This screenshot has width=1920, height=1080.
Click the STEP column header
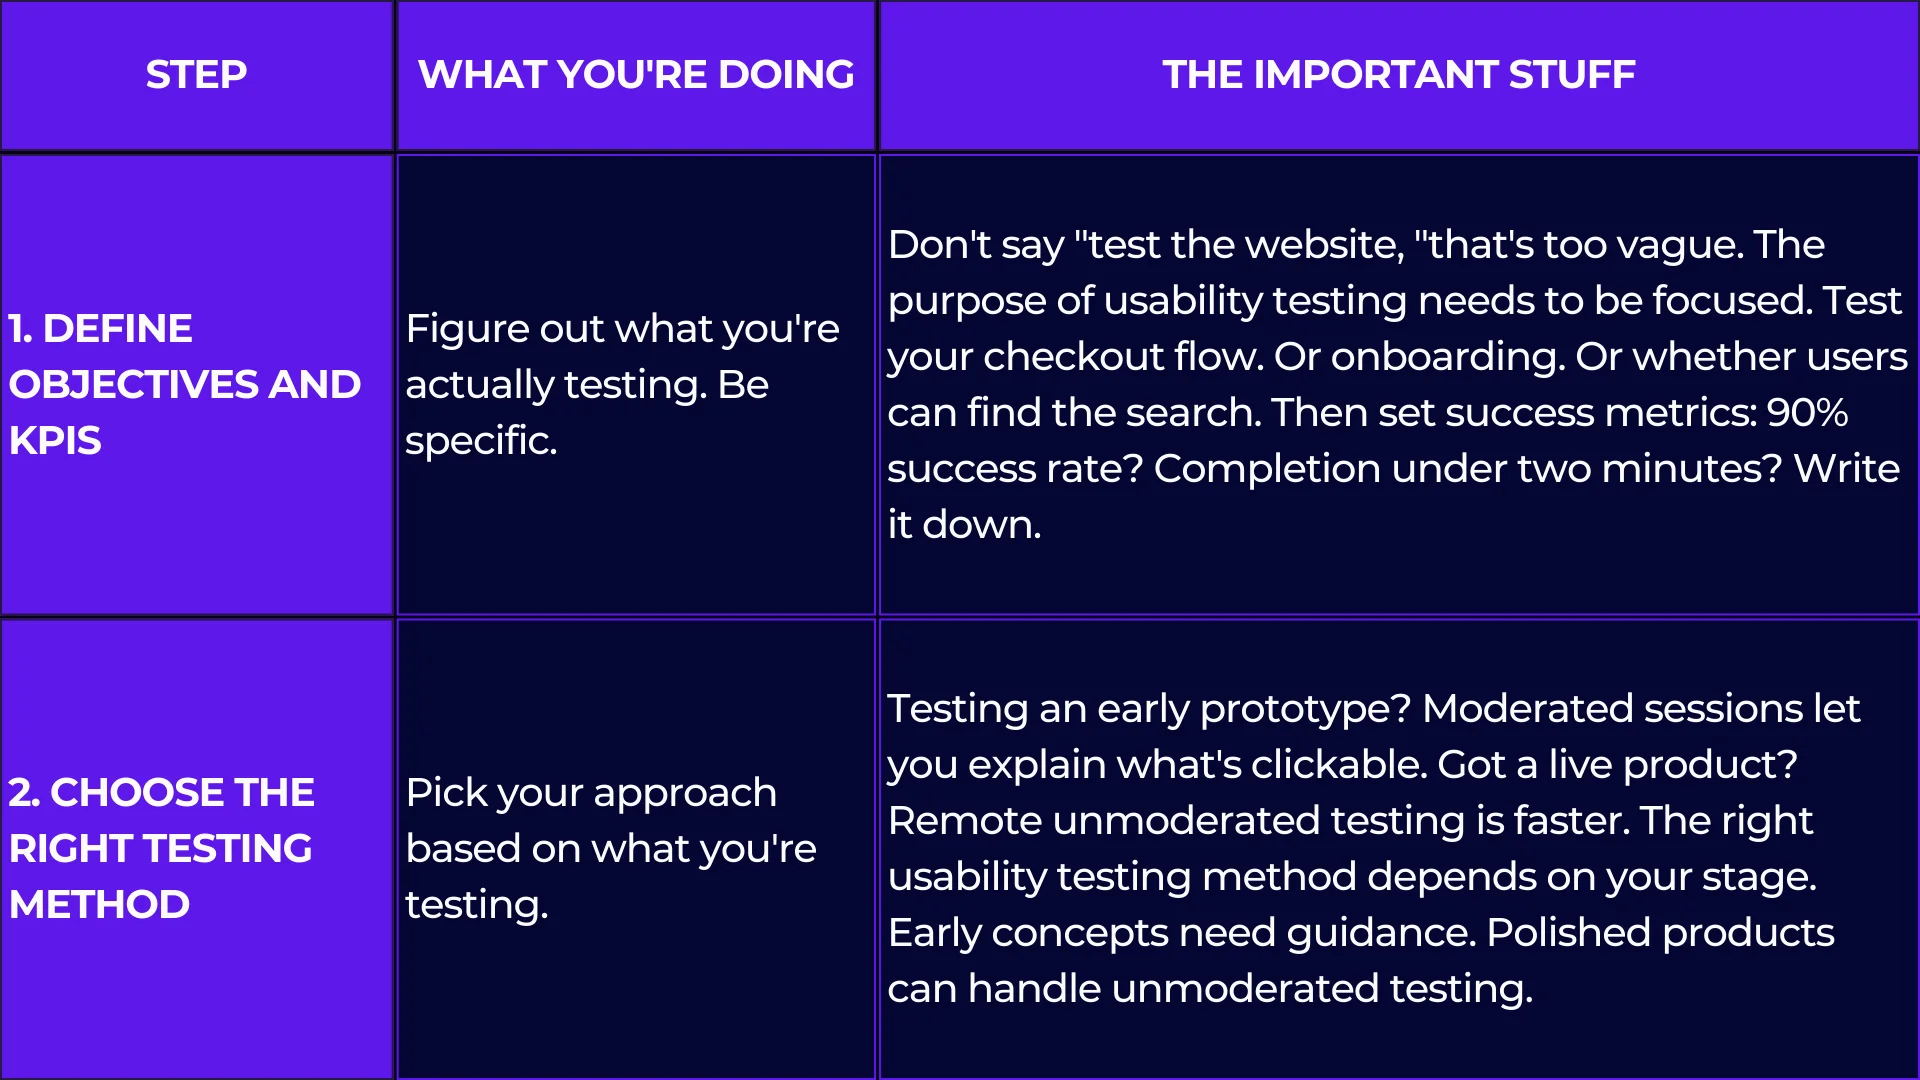point(196,75)
